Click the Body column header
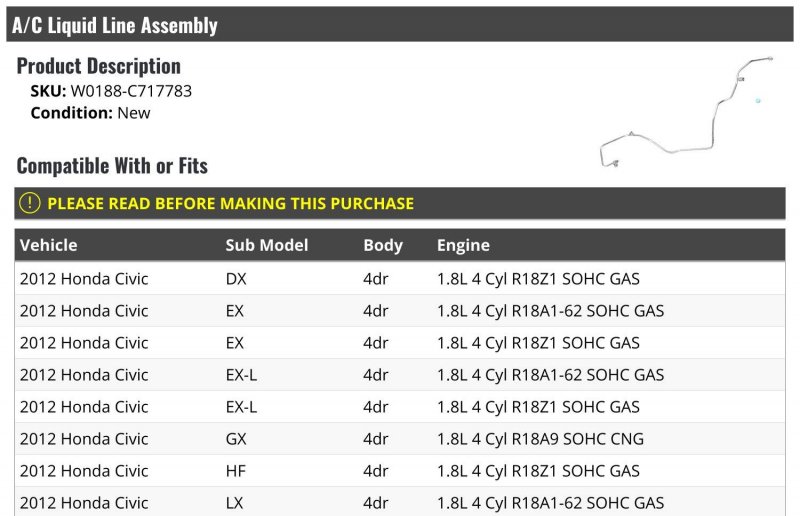 tap(383, 245)
